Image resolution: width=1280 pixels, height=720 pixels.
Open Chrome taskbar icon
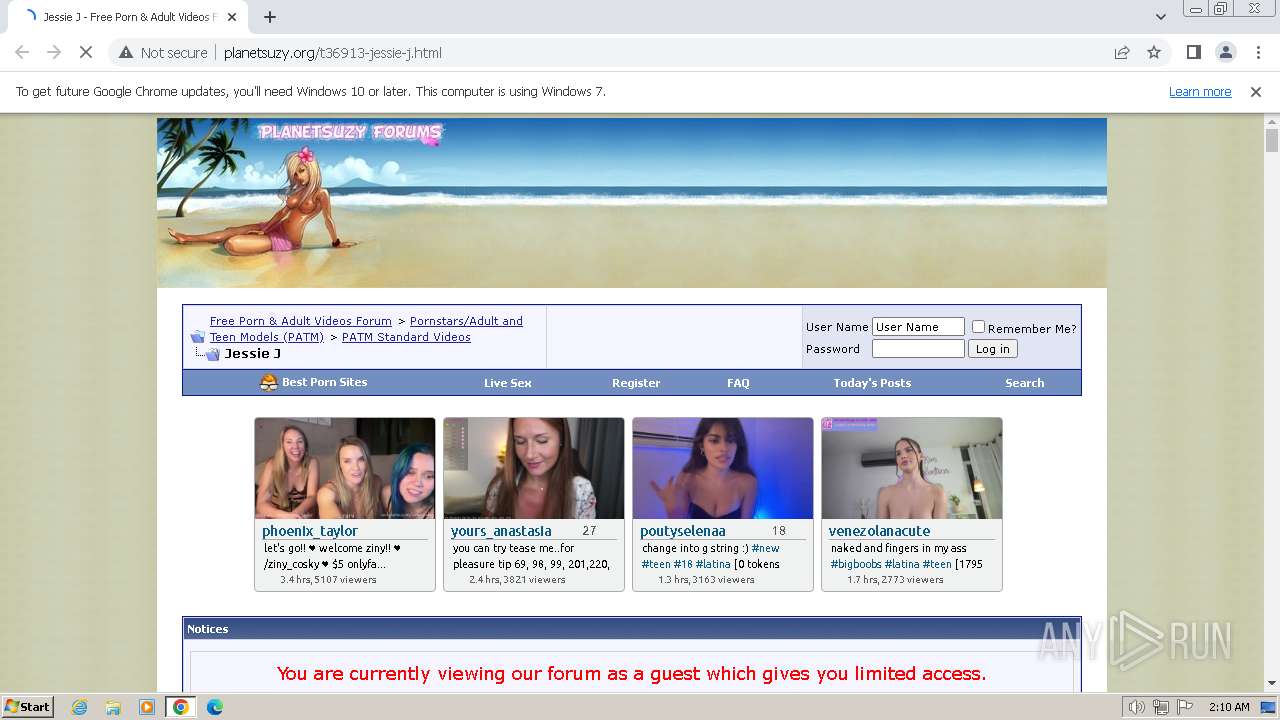[x=180, y=707]
